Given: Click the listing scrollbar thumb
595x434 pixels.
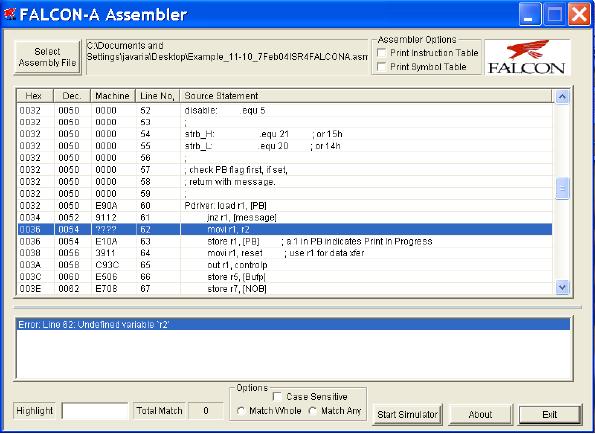Looking at the screenshot, I should click(562, 188).
